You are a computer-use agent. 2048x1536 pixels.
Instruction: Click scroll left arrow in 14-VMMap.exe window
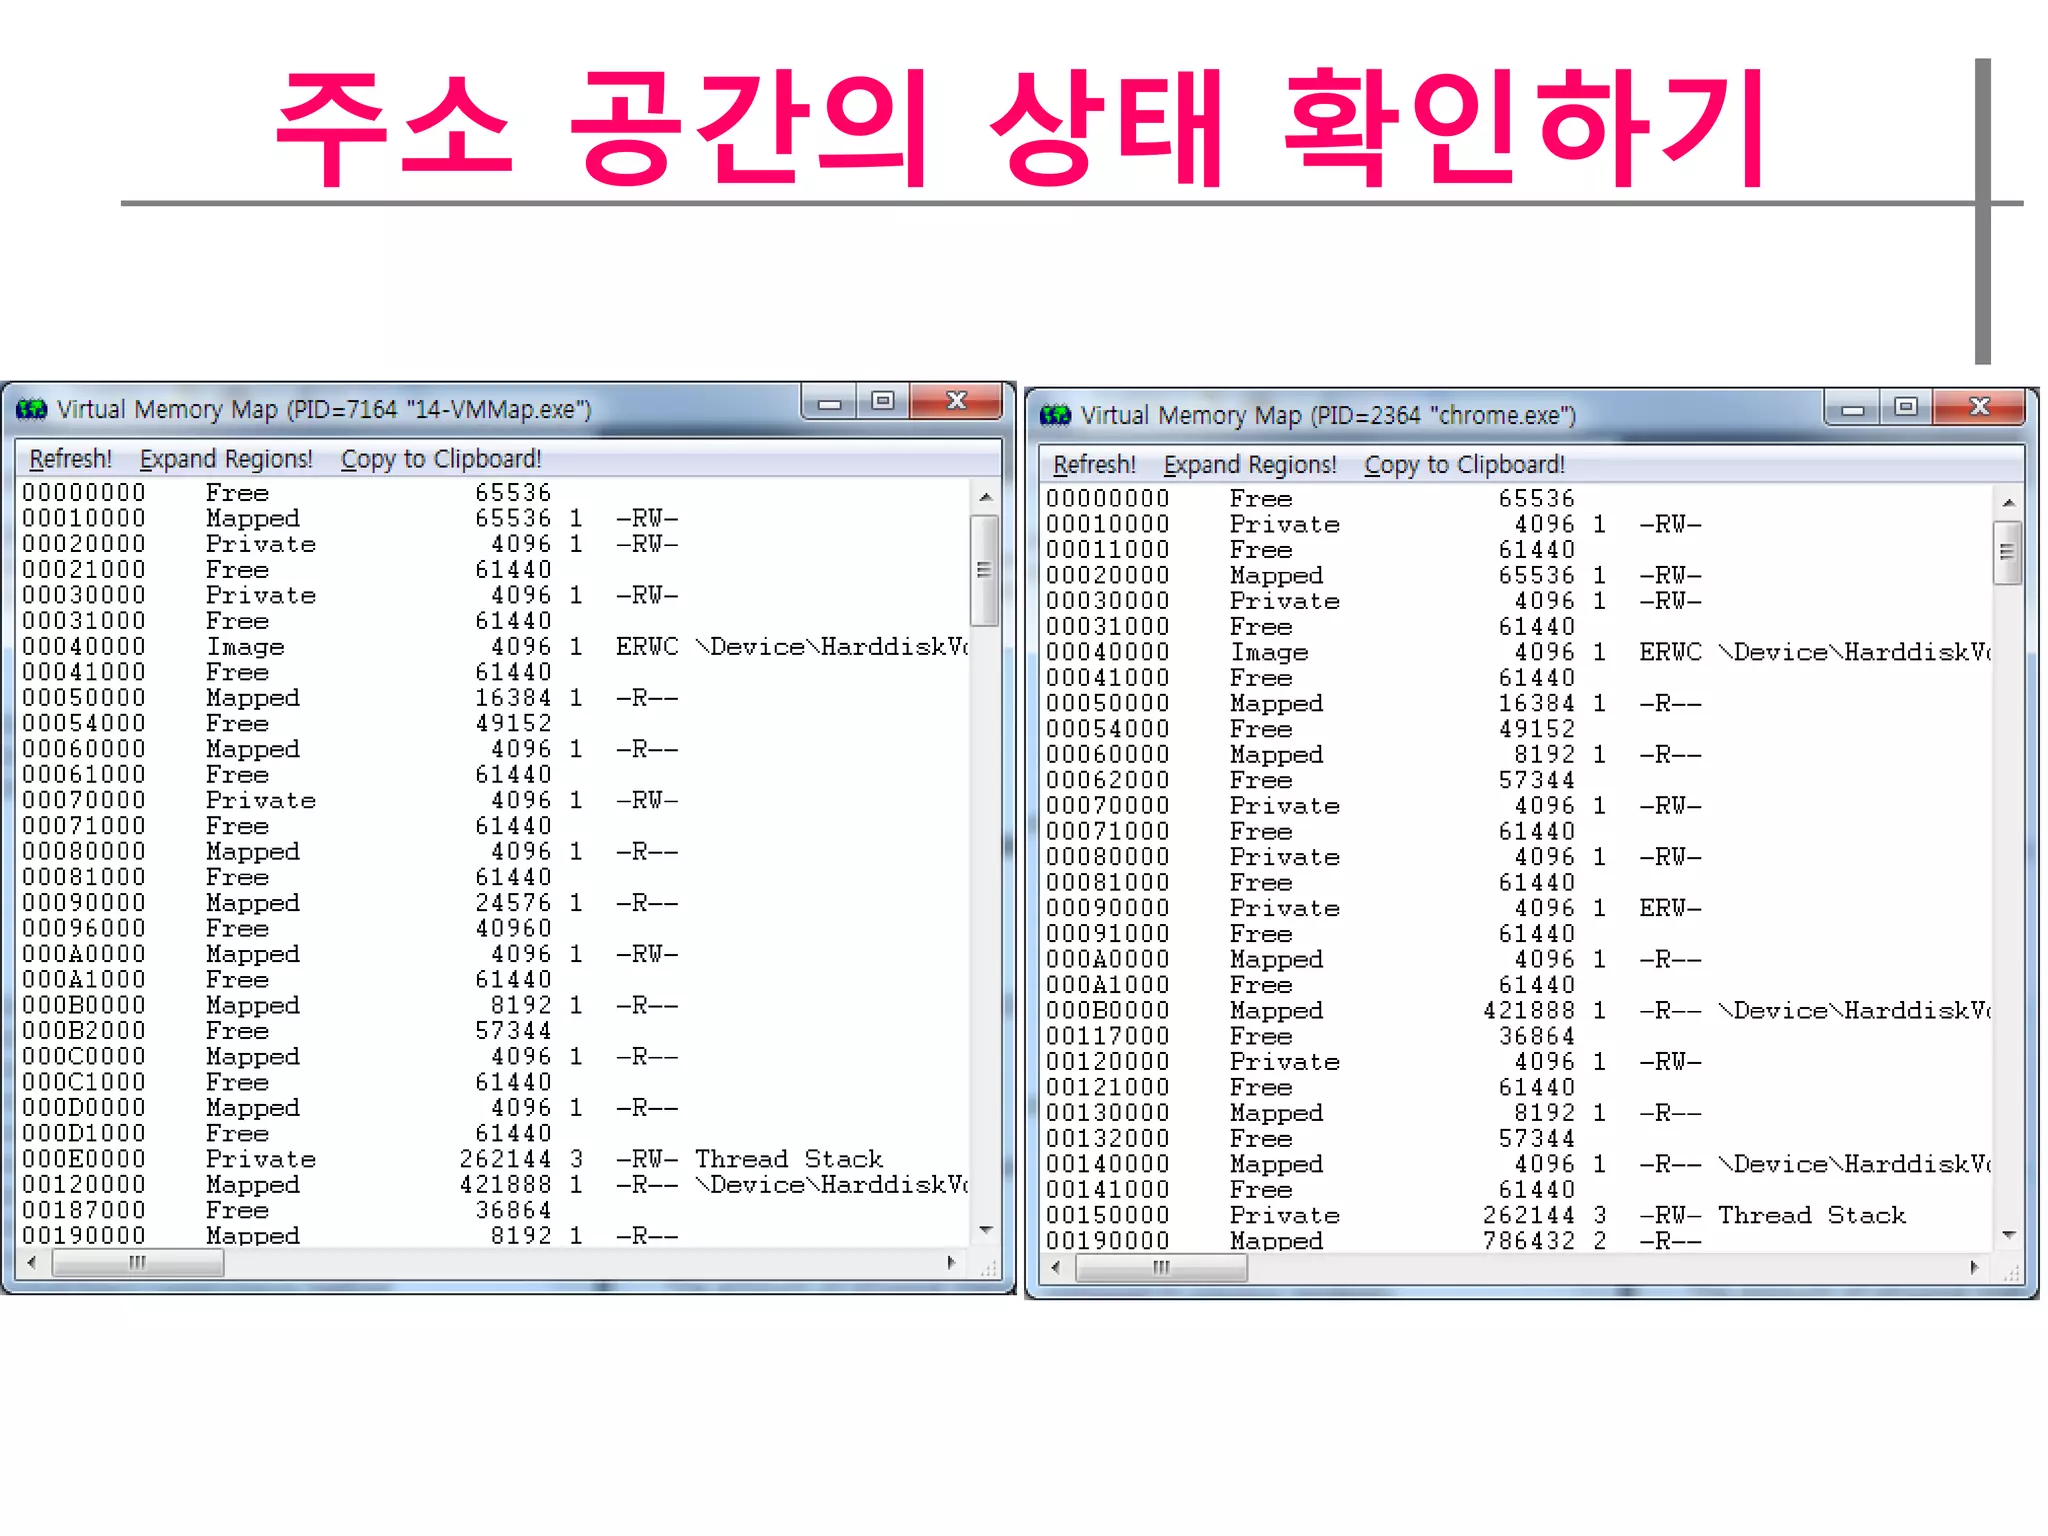coord(33,1263)
